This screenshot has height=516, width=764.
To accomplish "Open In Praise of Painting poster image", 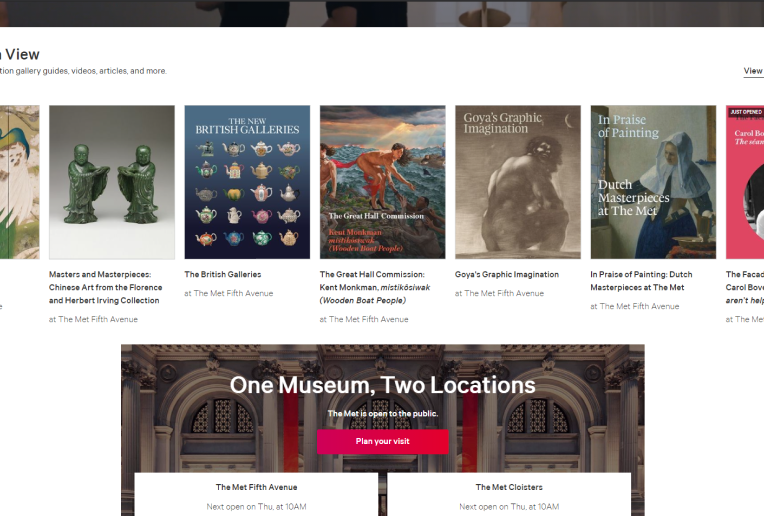I will [x=653, y=182].
